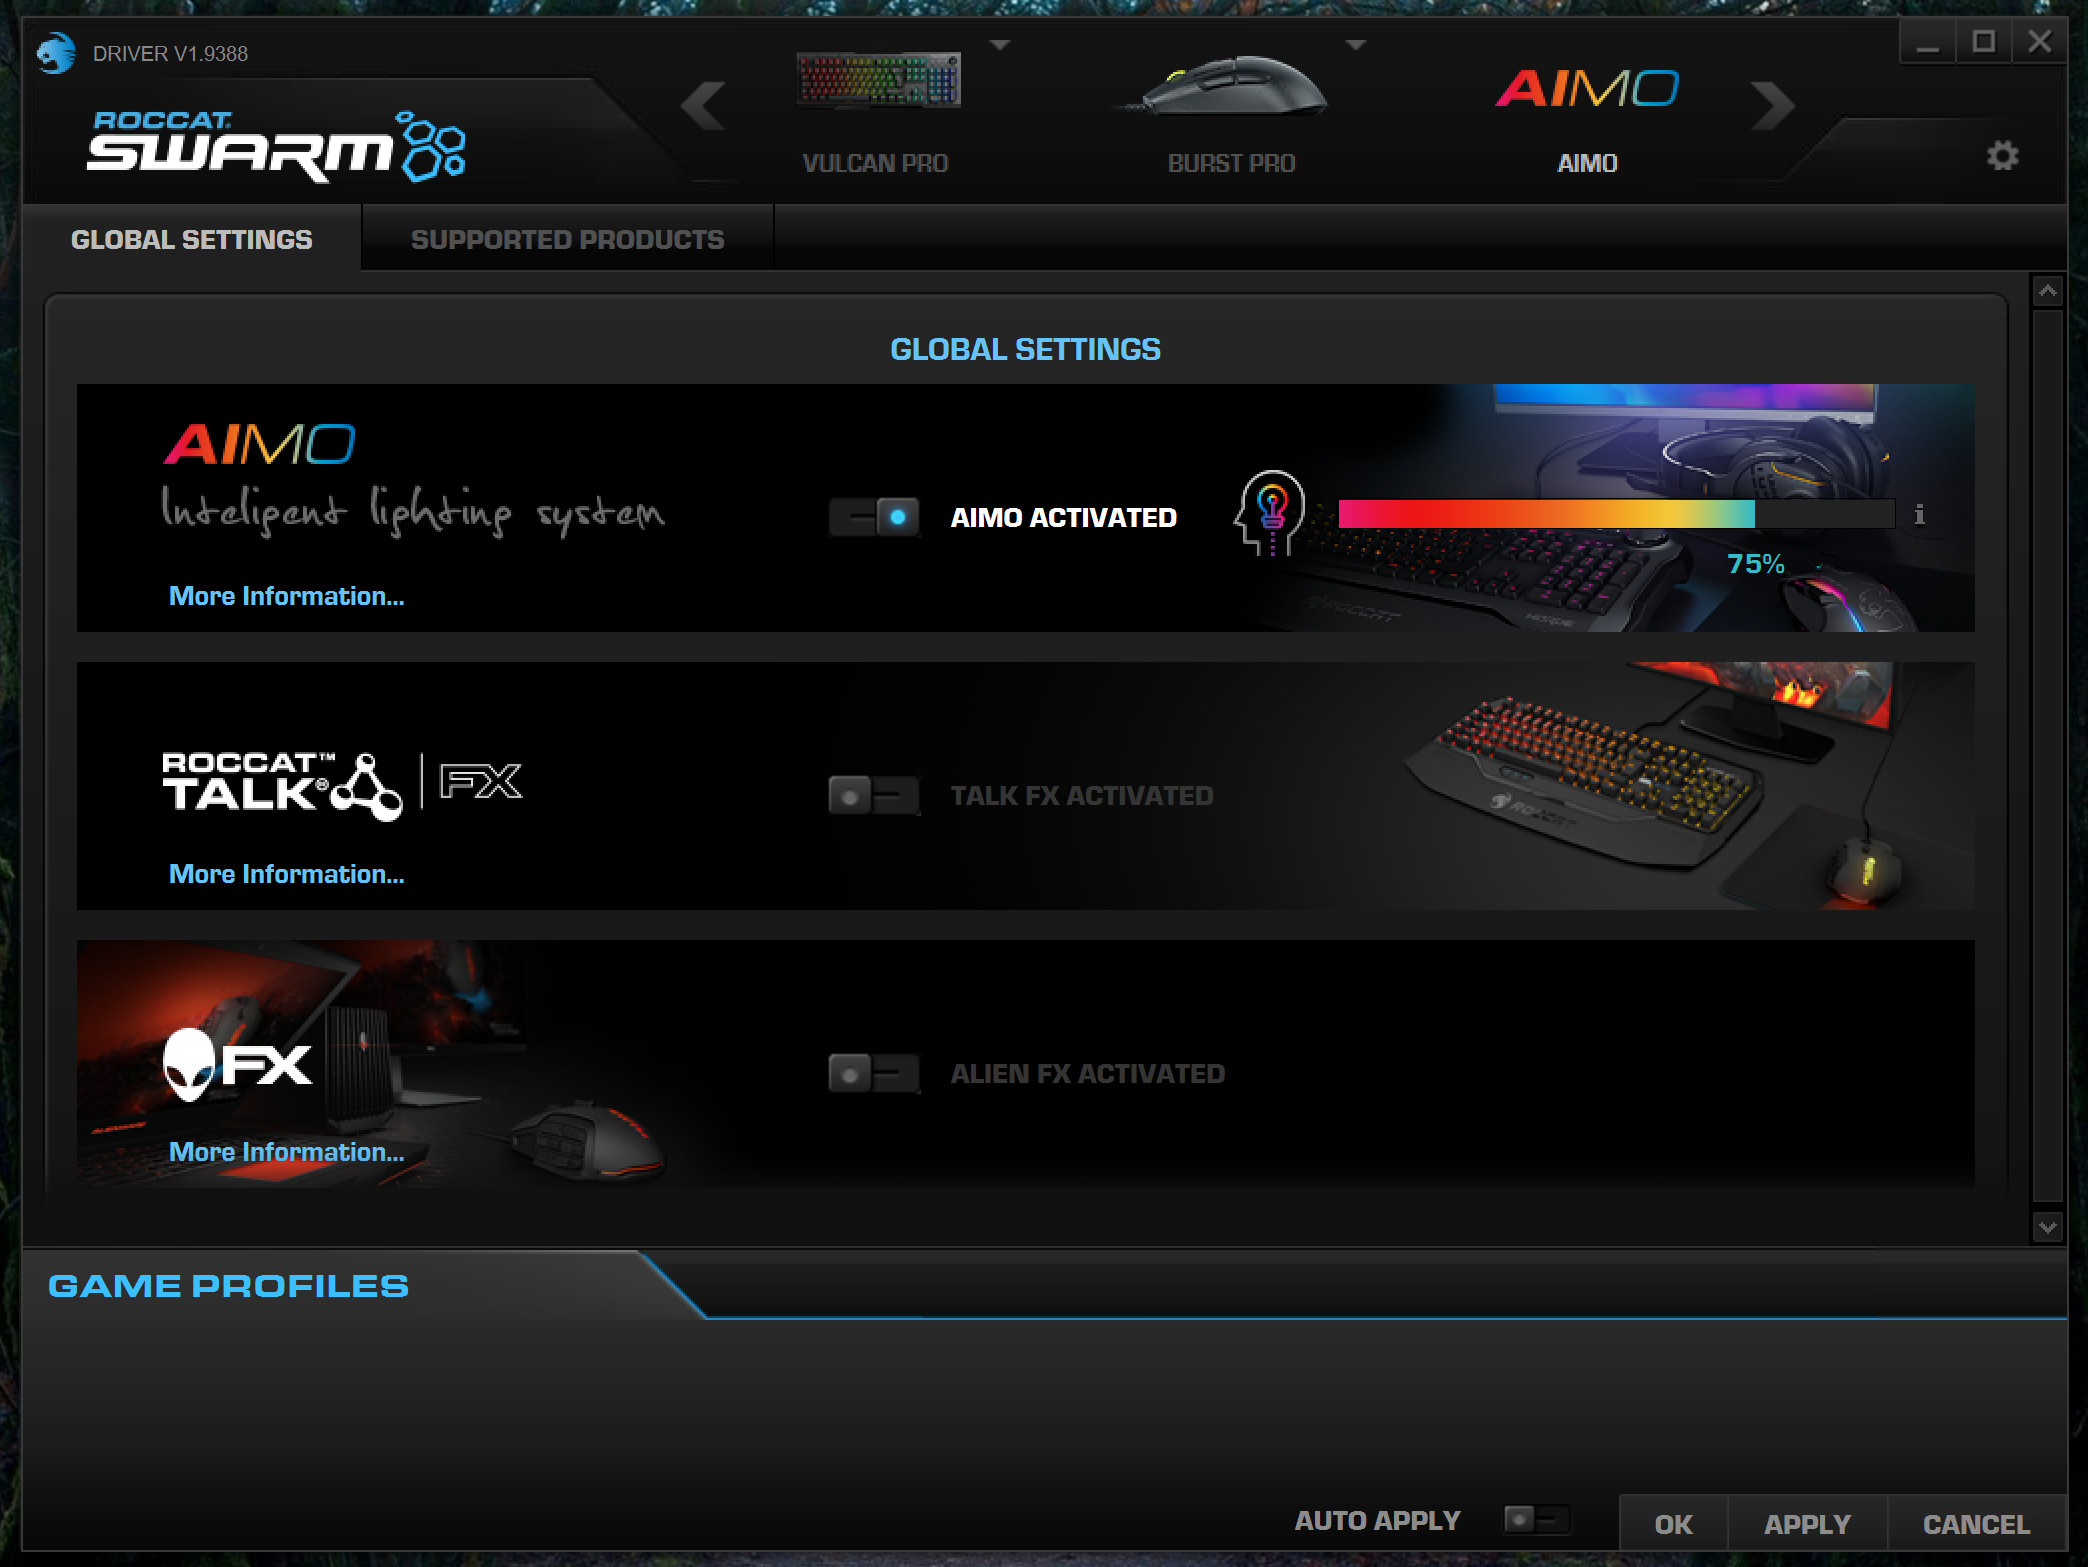Select the AIMO logo in device bar

click(1587, 88)
